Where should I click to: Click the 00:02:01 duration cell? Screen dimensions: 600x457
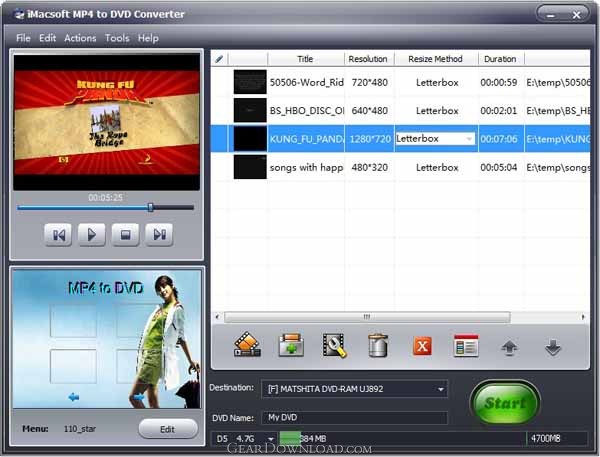click(499, 111)
